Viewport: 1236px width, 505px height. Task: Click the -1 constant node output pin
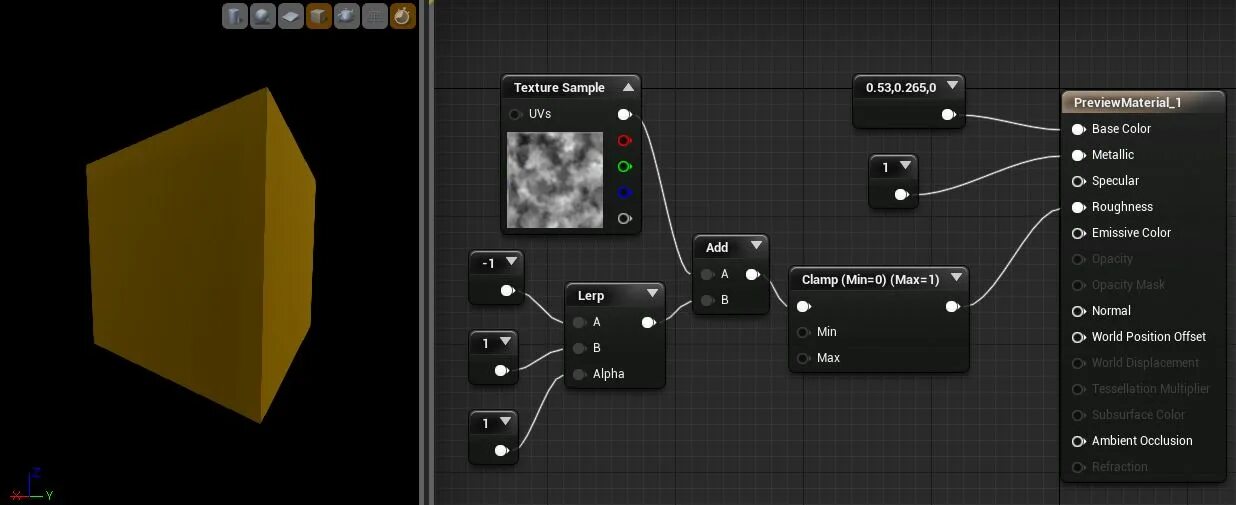(508, 291)
